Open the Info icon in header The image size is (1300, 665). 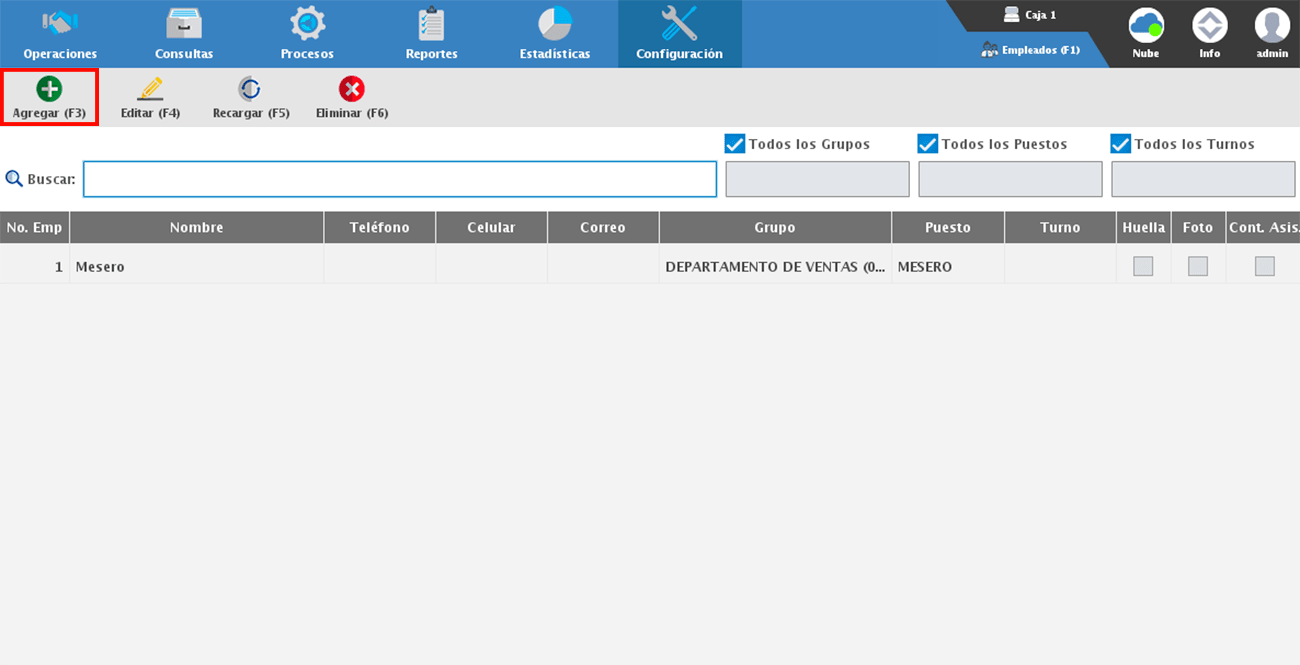1210,25
